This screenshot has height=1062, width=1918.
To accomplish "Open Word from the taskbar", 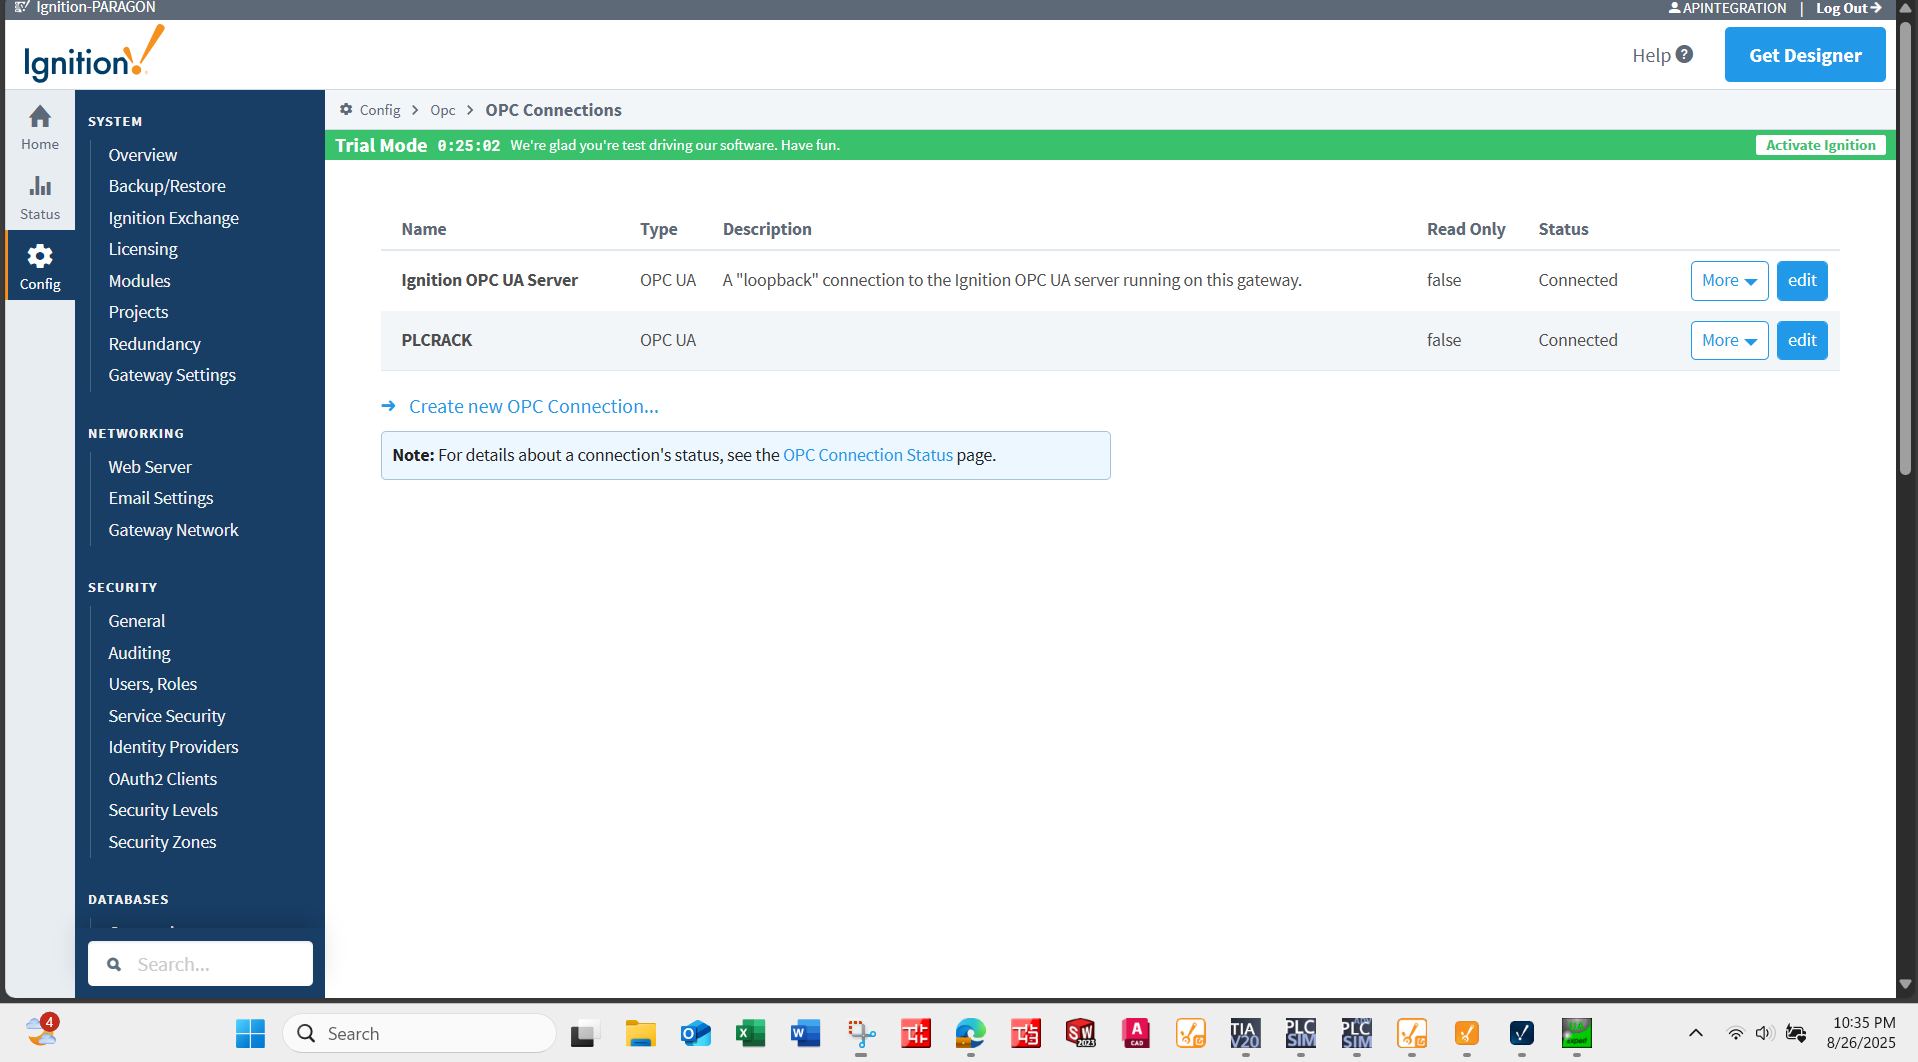I will point(805,1033).
